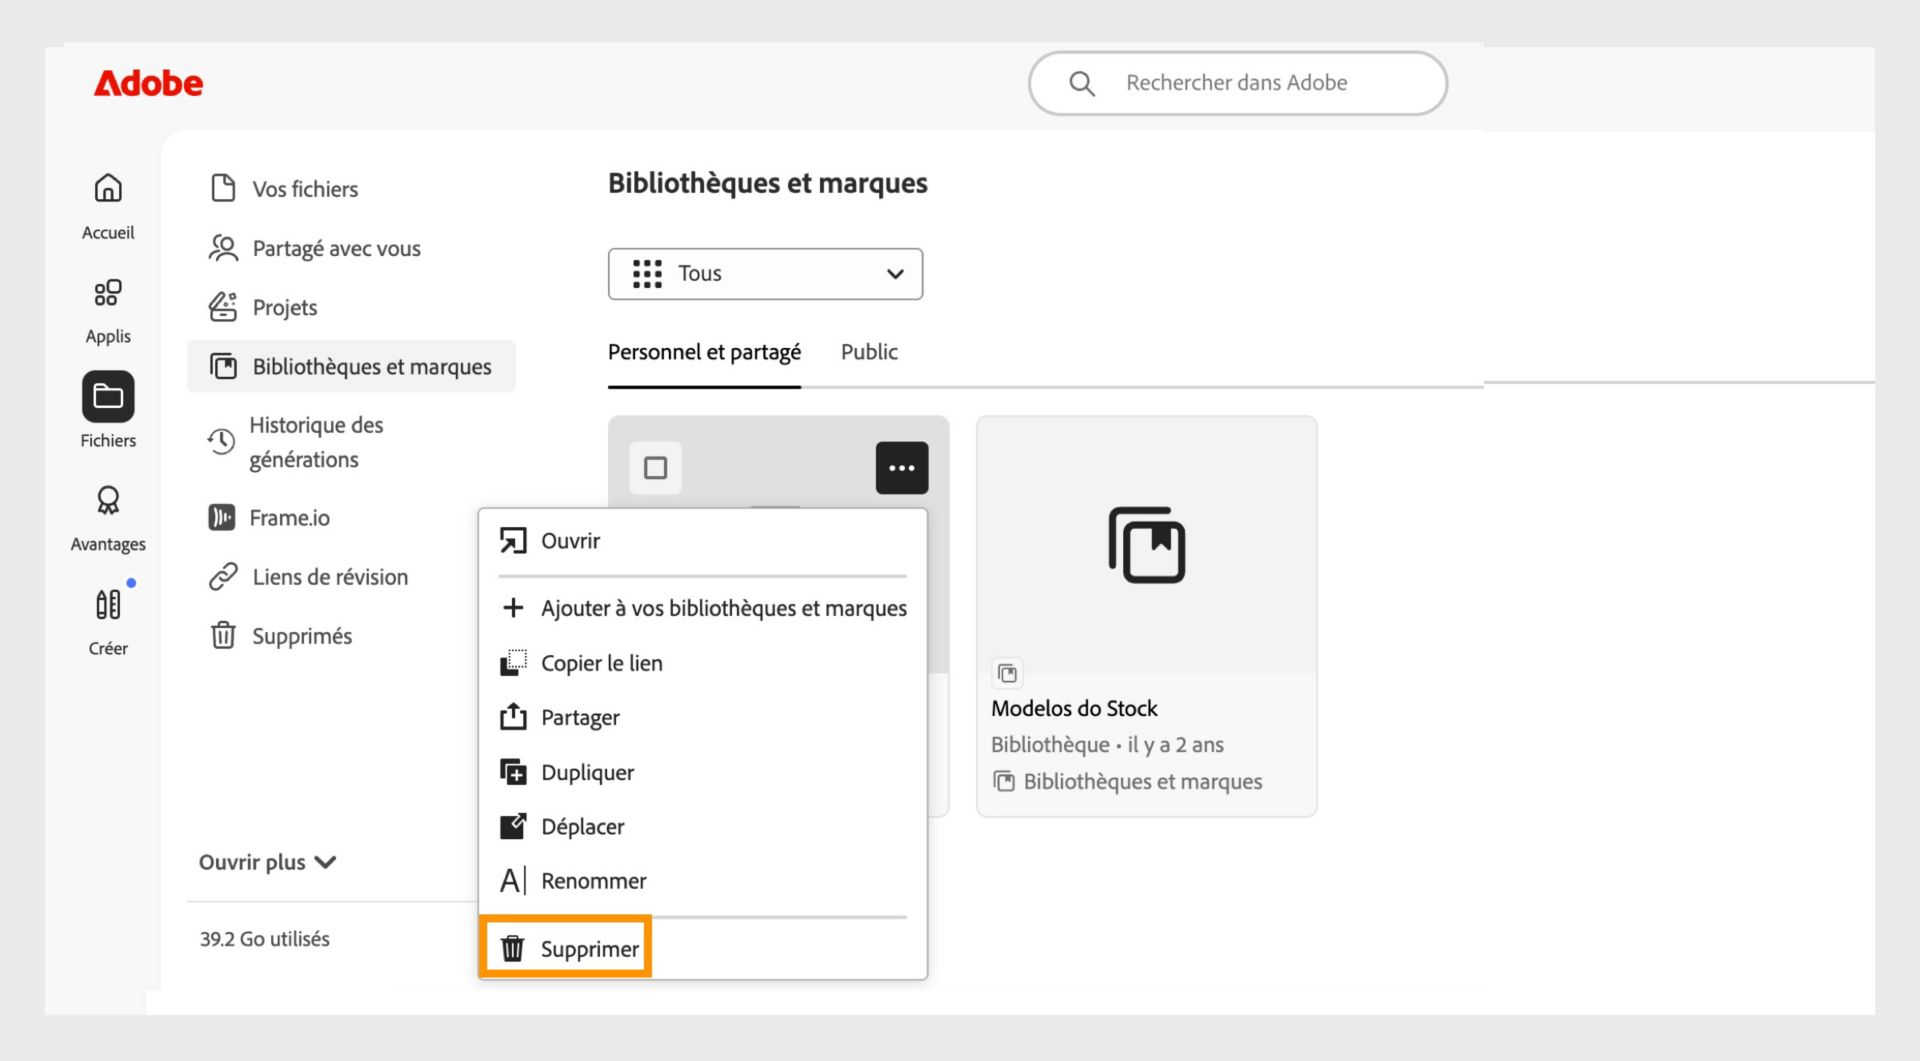This screenshot has height=1061, width=1920.
Task: Focus the Rechercher dans Adobe field
Action: (x=1238, y=83)
